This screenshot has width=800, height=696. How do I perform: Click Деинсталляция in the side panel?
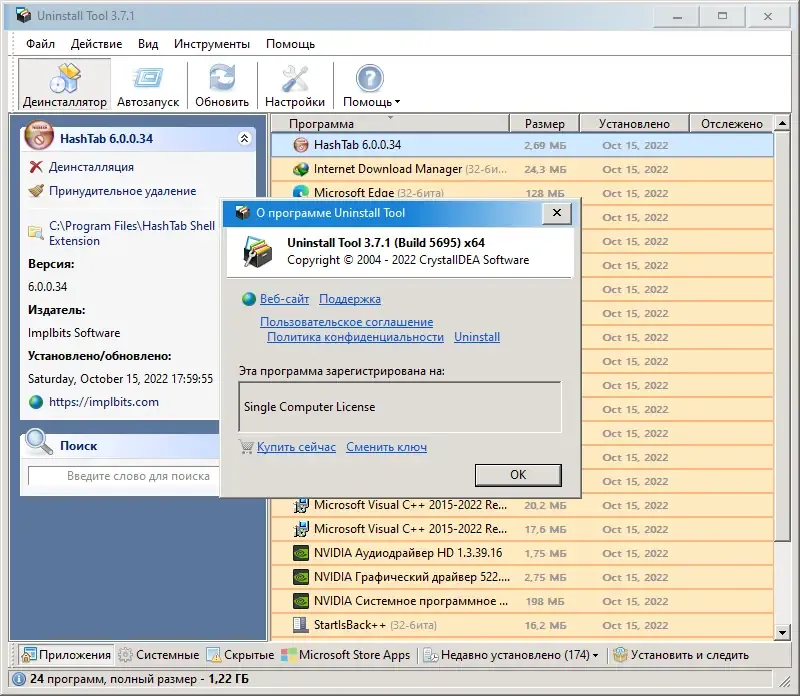(x=91, y=167)
